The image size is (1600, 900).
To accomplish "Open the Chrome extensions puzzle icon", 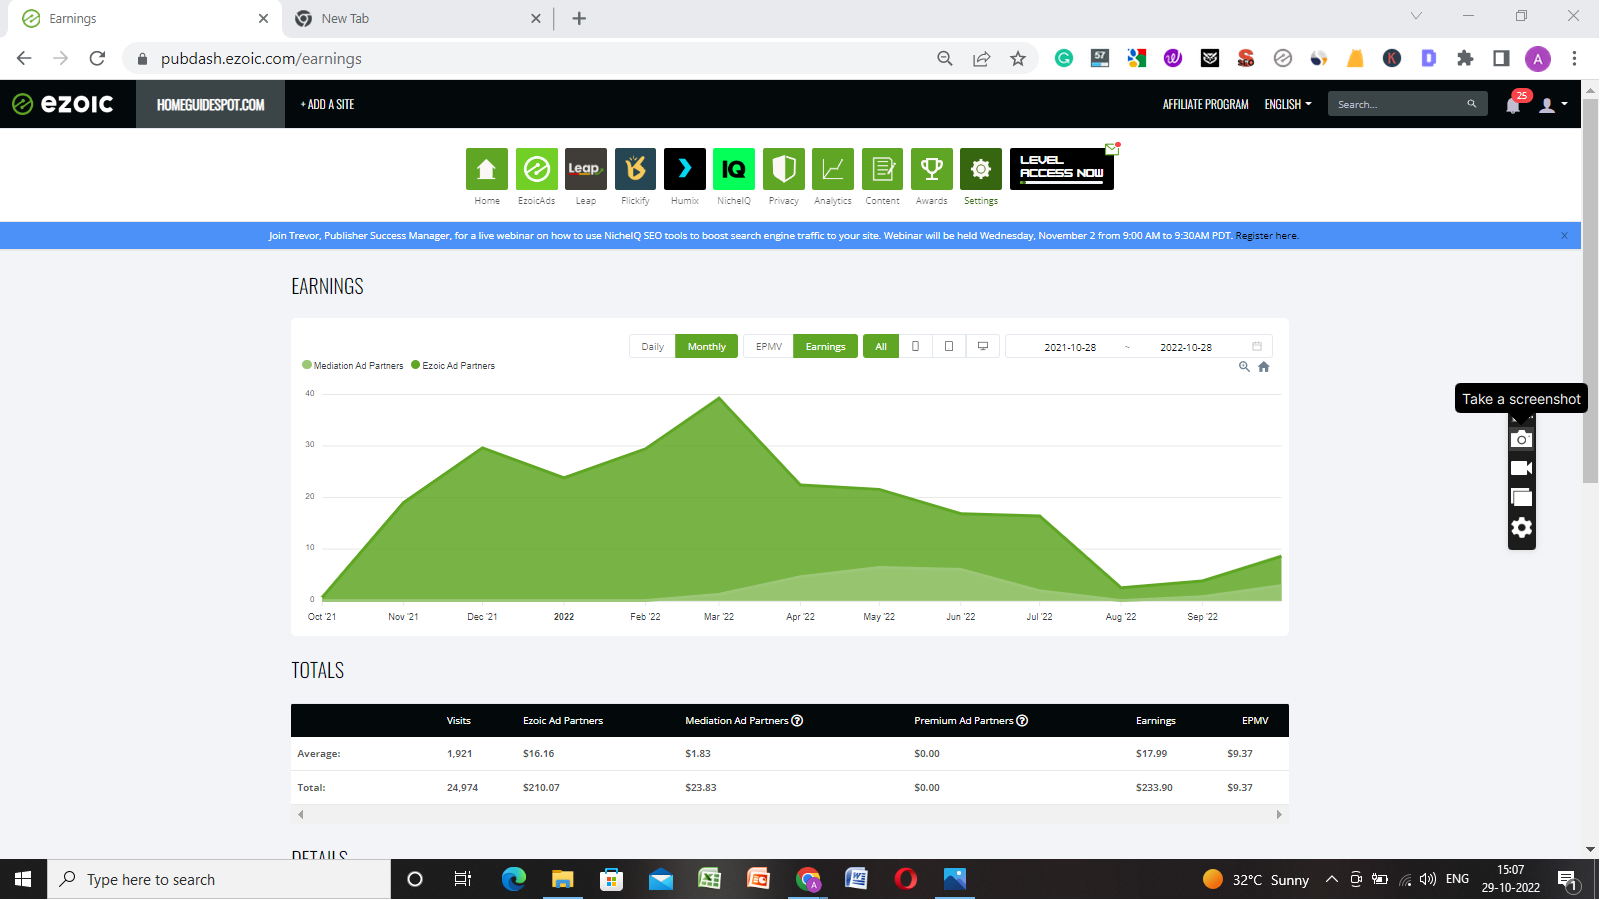I will 1465,58.
